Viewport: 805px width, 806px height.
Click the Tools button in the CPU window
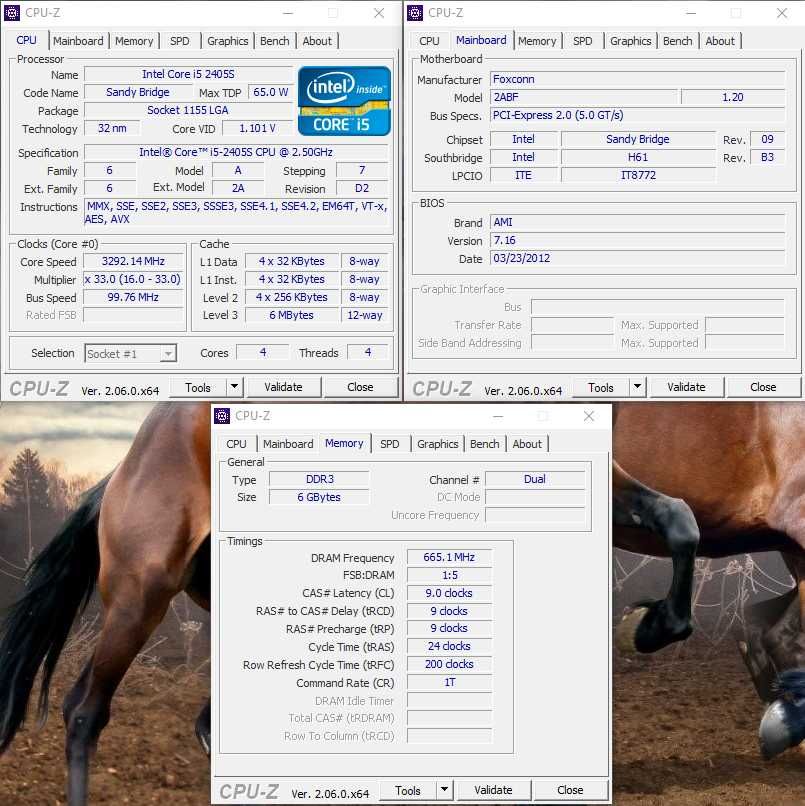pos(198,387)
